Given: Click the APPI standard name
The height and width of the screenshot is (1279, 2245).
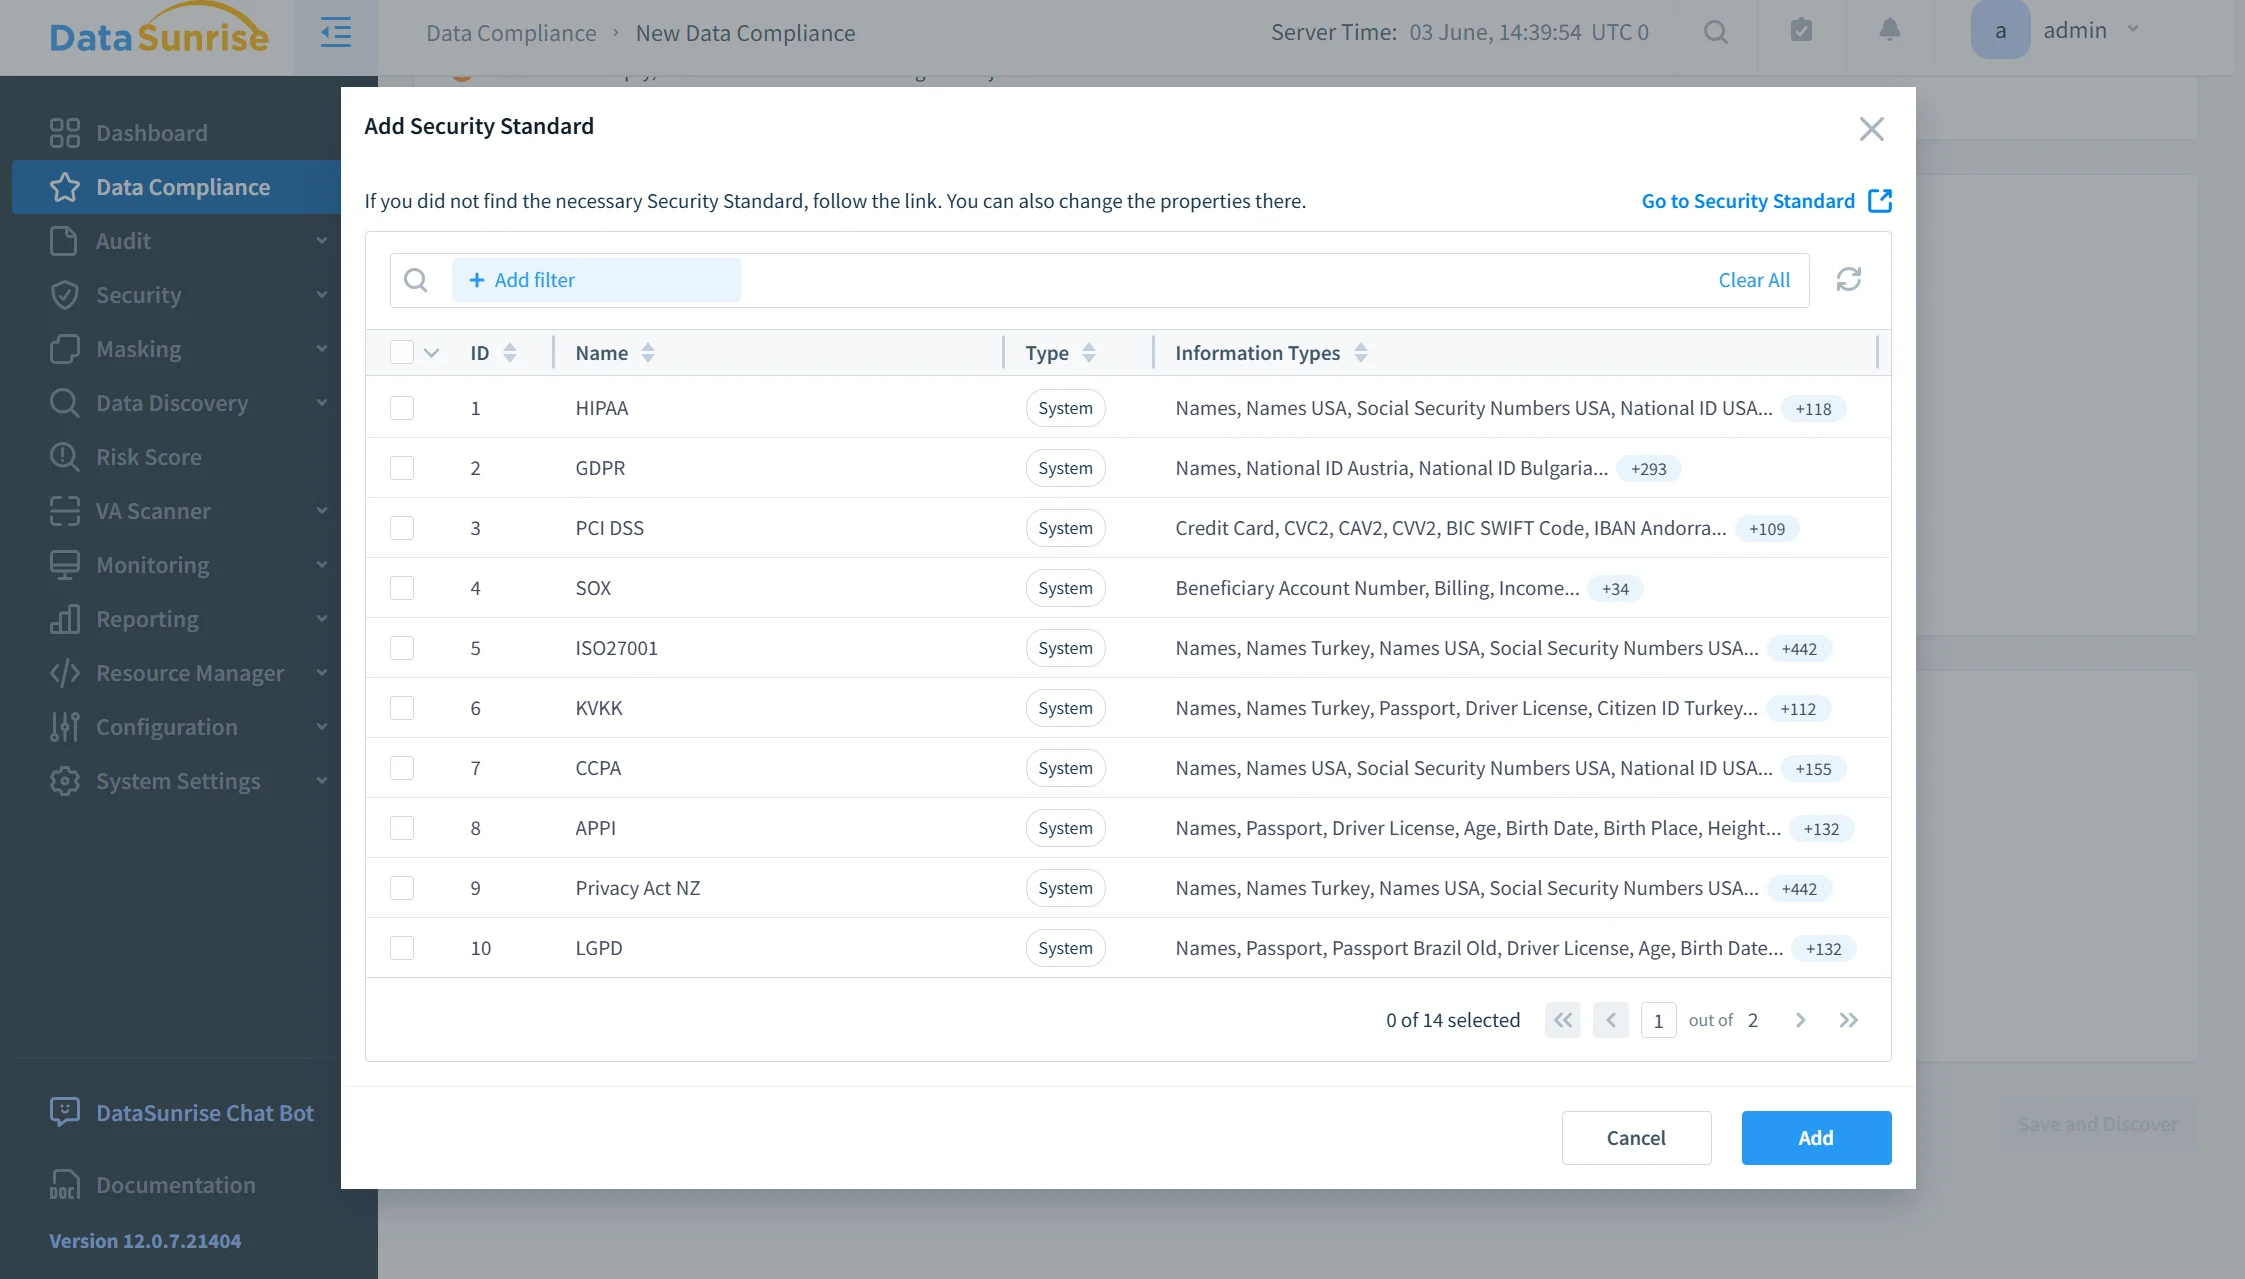Looking at the screenshot, I should click(x=596, y=828).
